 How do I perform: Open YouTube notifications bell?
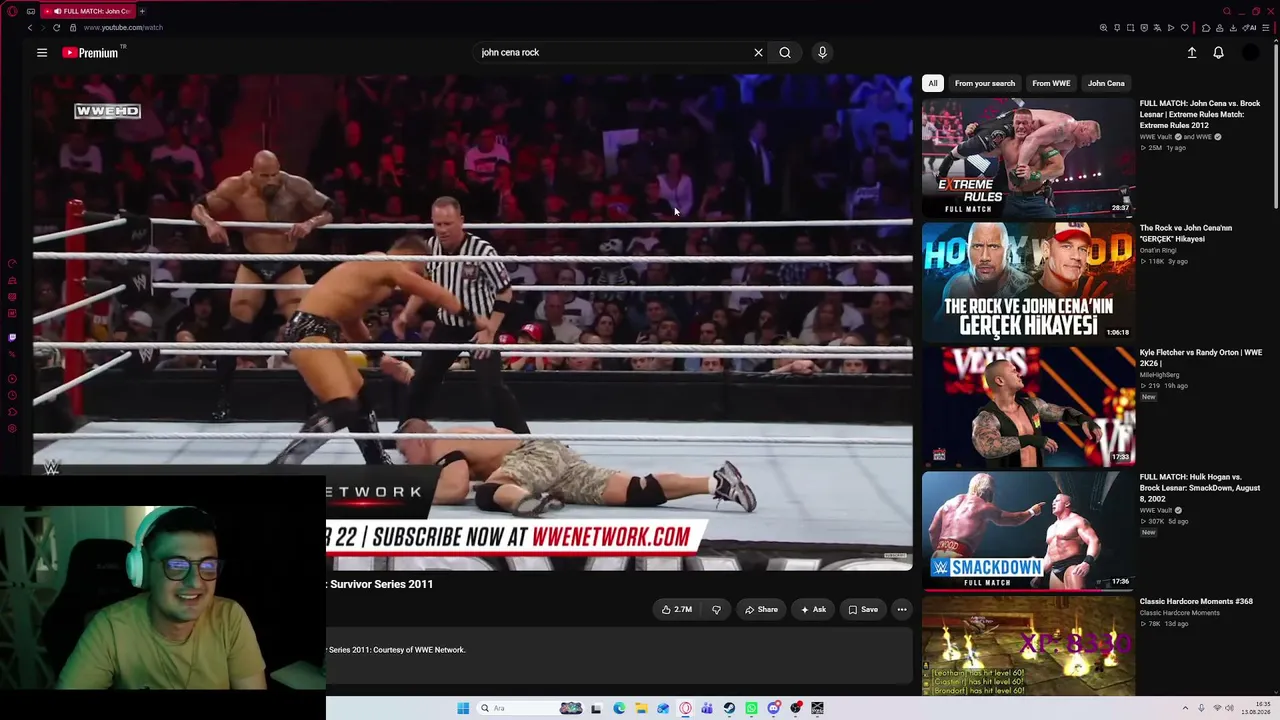tap(1218, 53)
